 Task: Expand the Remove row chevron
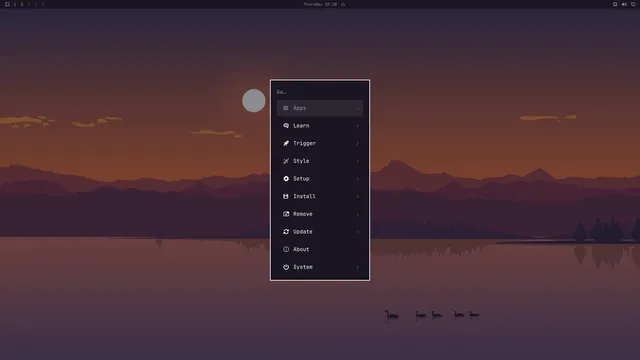pos(358,214)
